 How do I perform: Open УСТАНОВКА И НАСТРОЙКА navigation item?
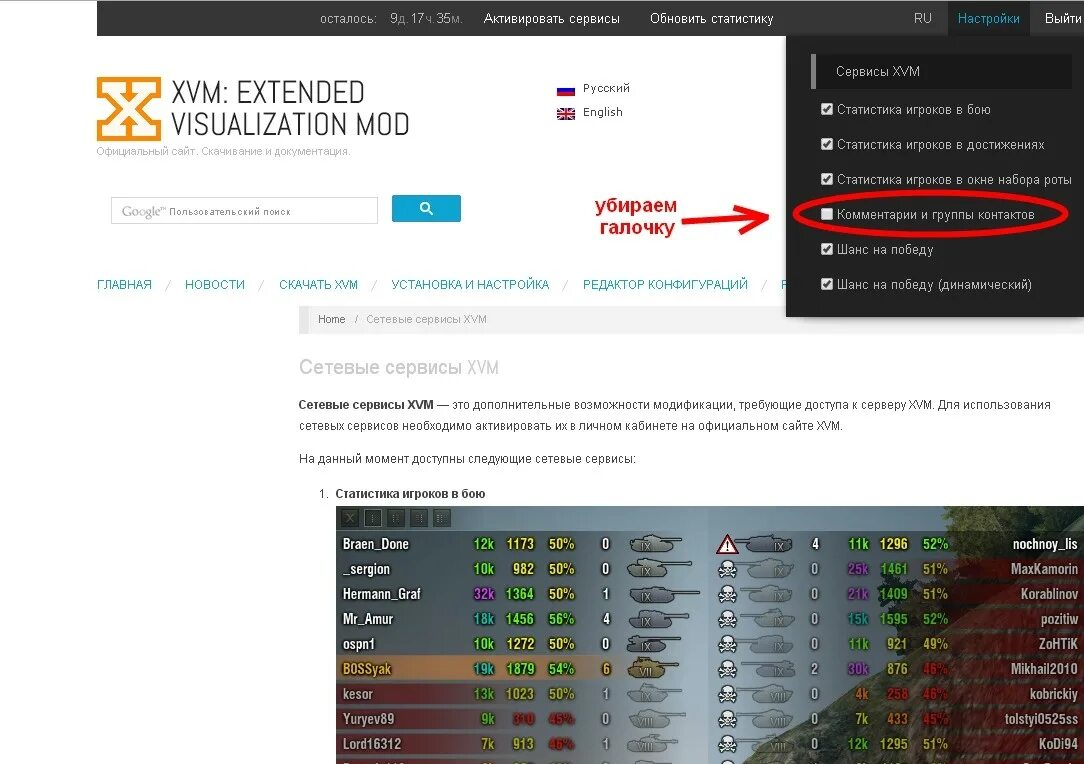470,285
